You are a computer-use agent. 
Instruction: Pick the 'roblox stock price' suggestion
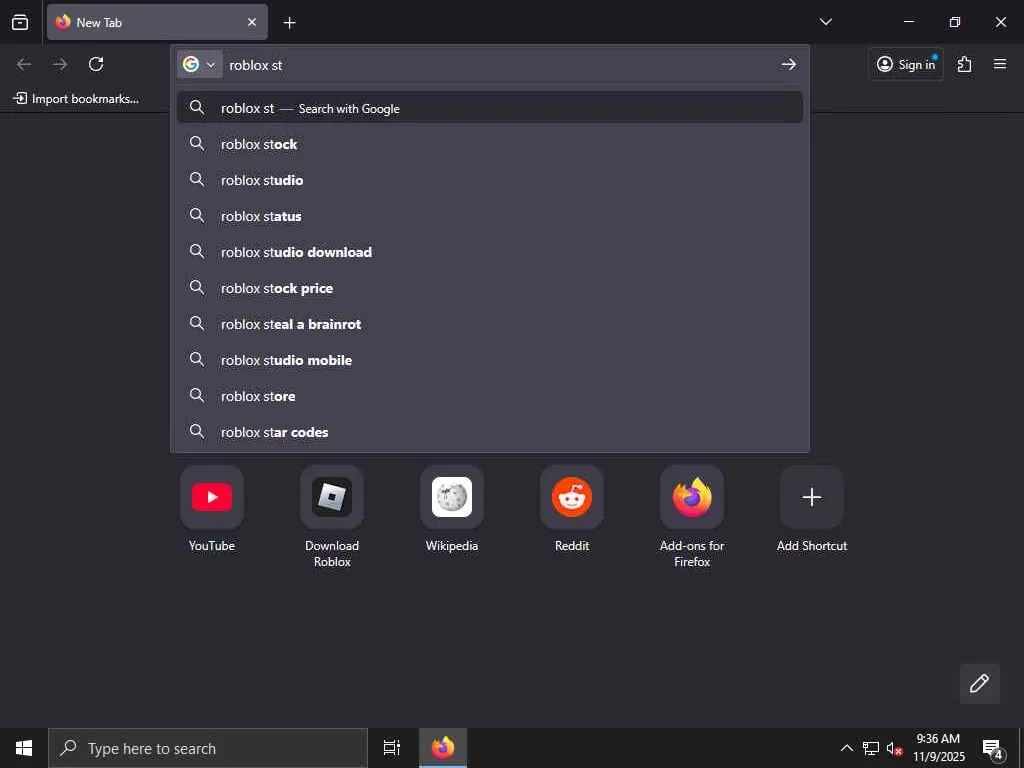click(490, 288)
